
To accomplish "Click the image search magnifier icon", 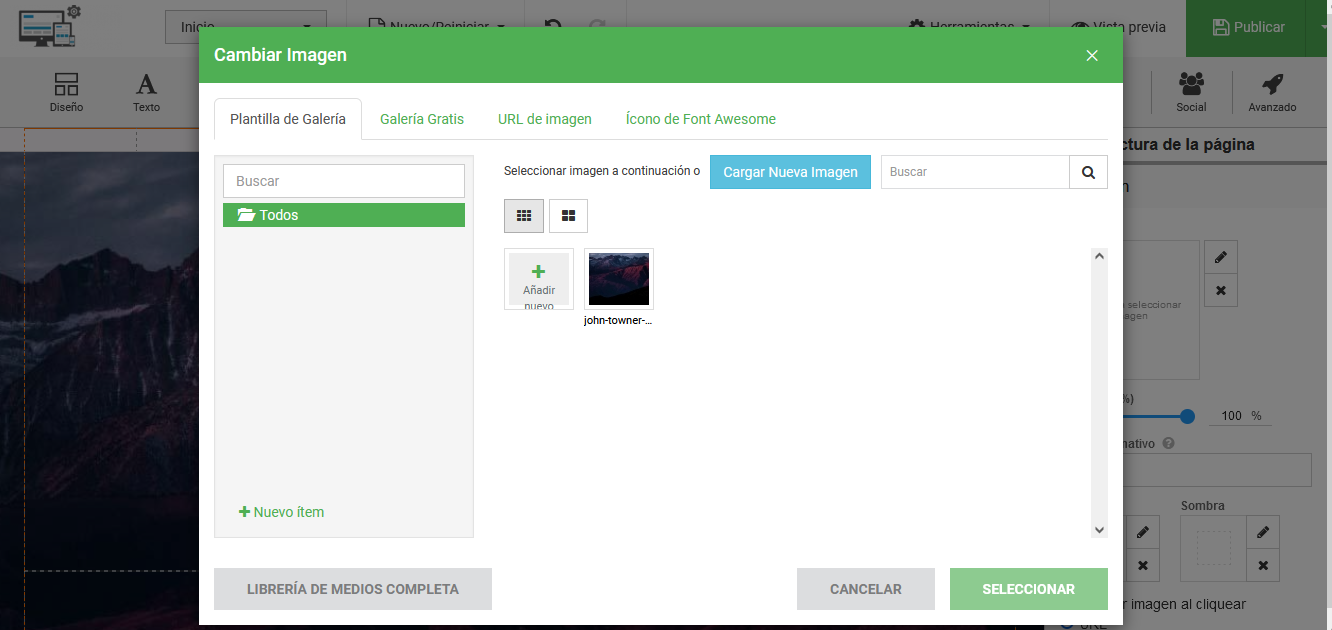I will [x=1088, y=172].
